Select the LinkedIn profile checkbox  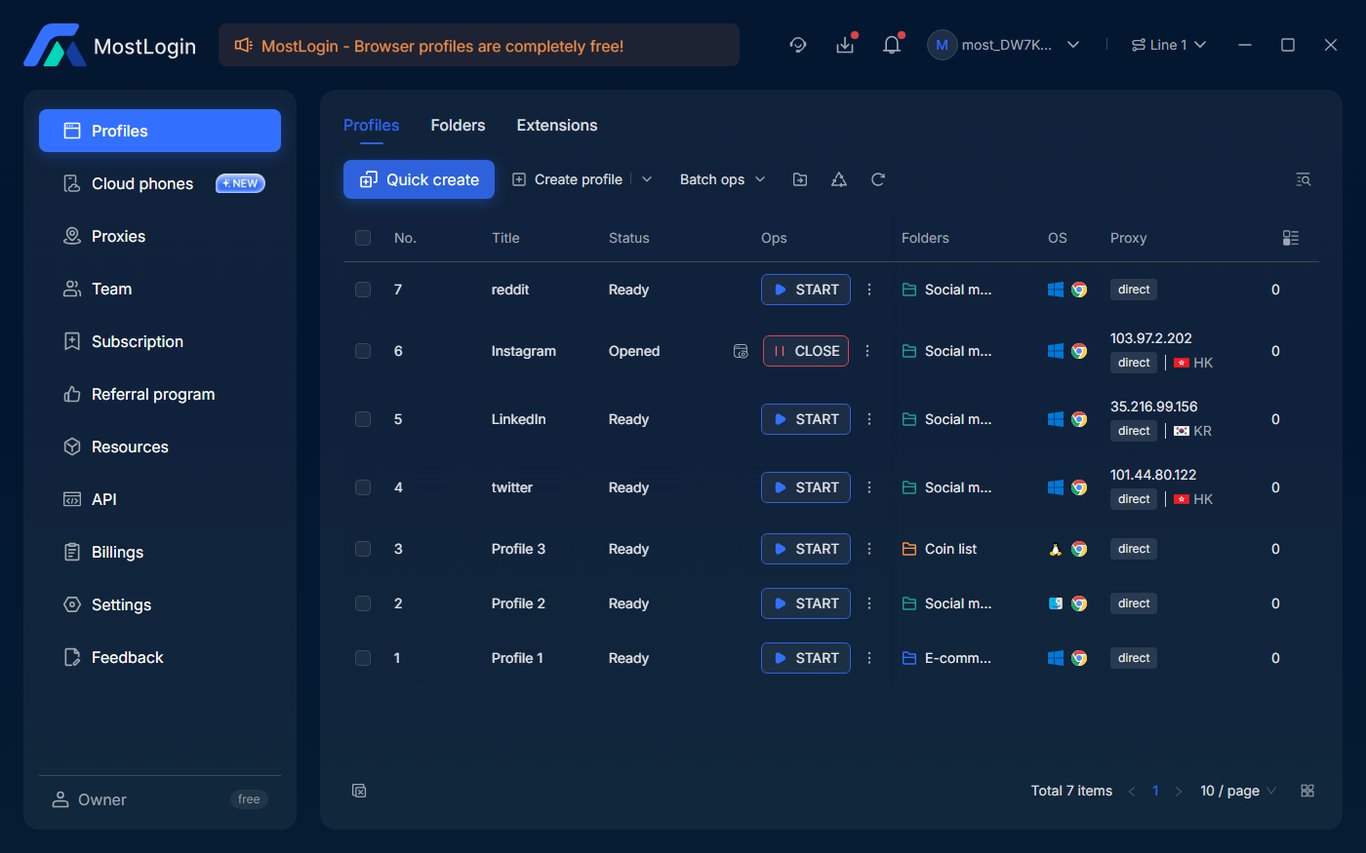(363, 420)
